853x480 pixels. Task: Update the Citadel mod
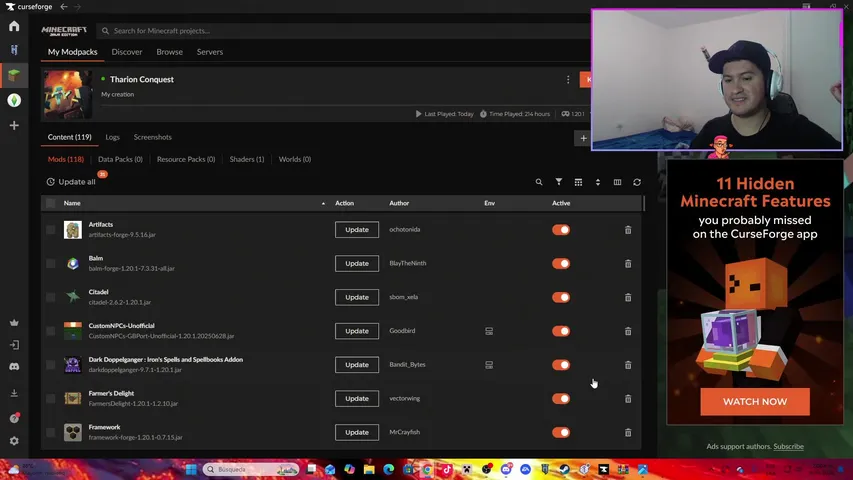click(x=357, y=297)
